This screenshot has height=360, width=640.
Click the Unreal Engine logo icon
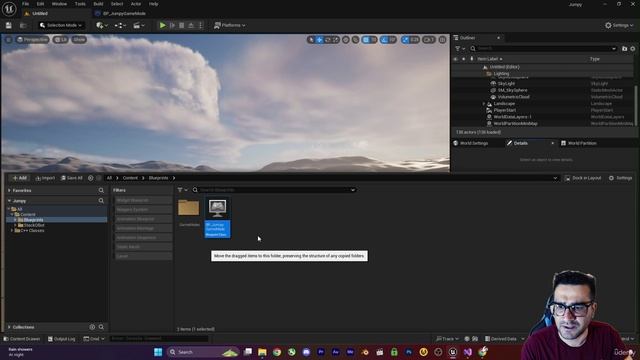pos(9,9)
